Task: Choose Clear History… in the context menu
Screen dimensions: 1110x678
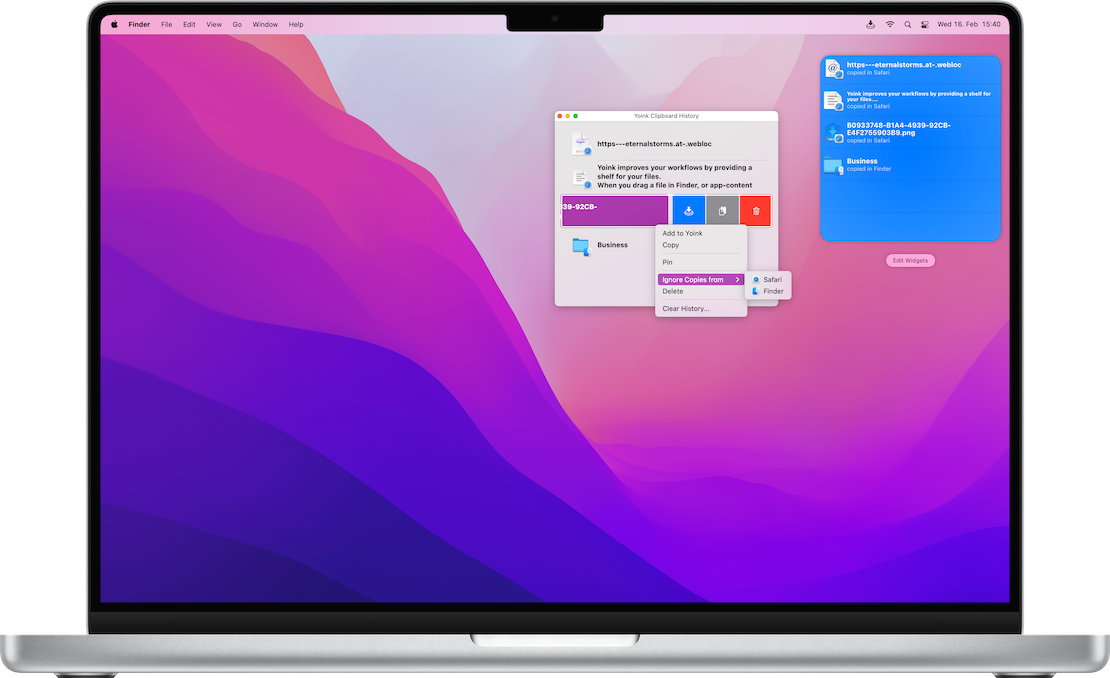Action: click(685, 309)
